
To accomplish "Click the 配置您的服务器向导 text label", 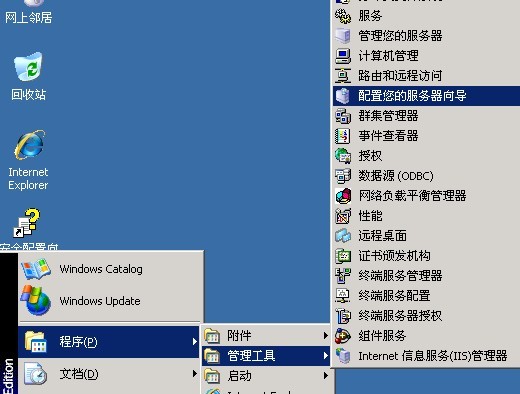I will point(412,96).
